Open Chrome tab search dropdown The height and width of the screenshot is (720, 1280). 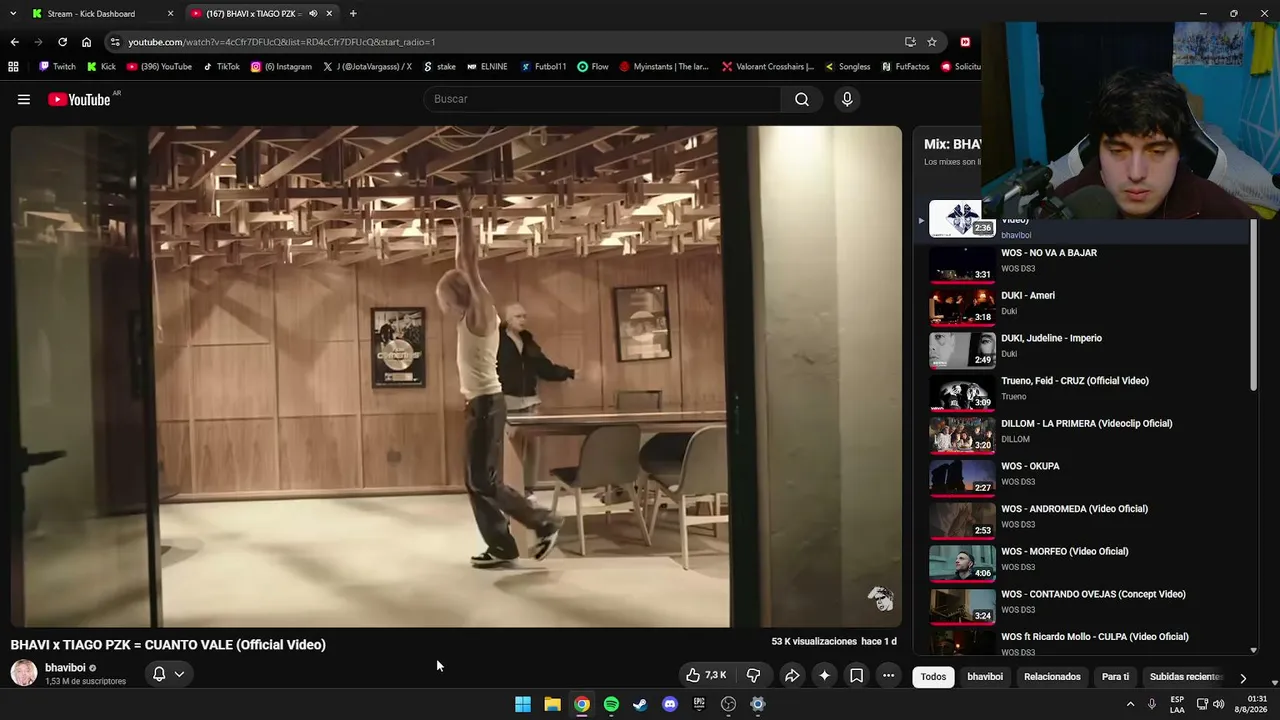click(x=13, y=14)
